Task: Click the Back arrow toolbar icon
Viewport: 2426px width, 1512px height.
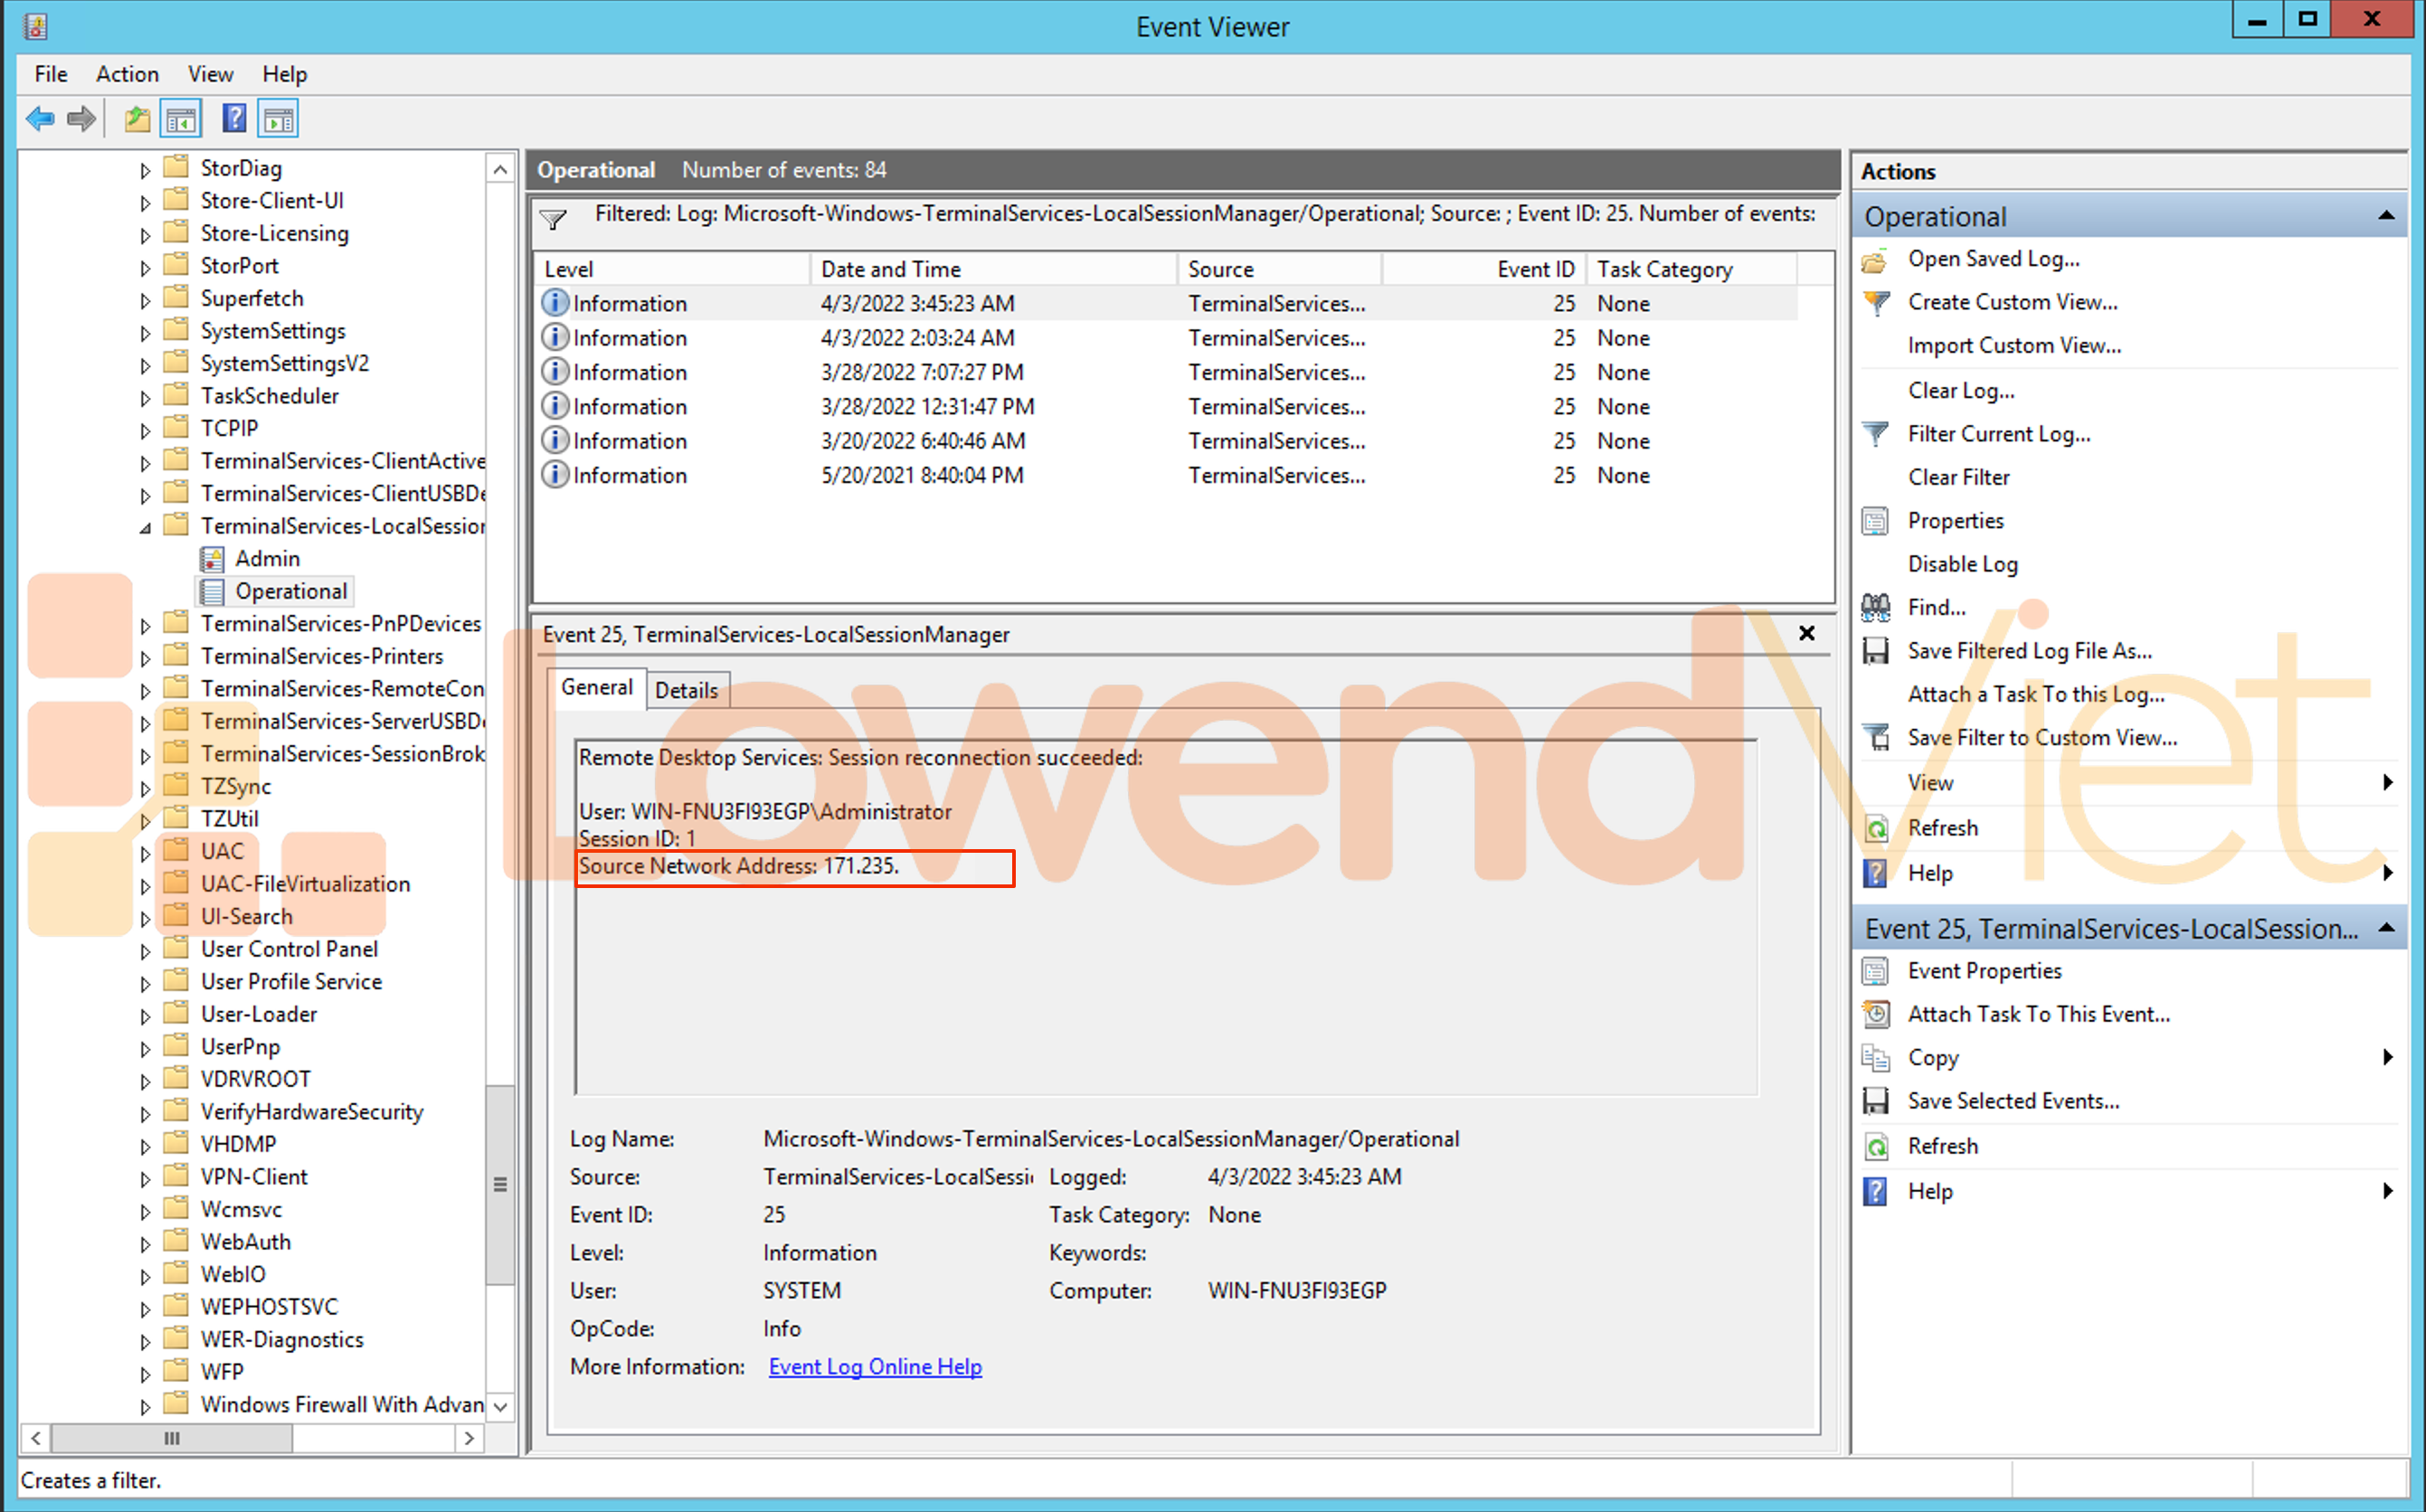Action: 40,119
